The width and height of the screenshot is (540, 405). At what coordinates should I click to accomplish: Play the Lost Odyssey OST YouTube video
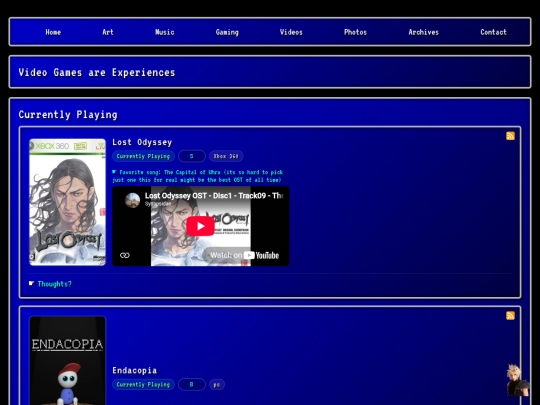[x=200, y=226]
